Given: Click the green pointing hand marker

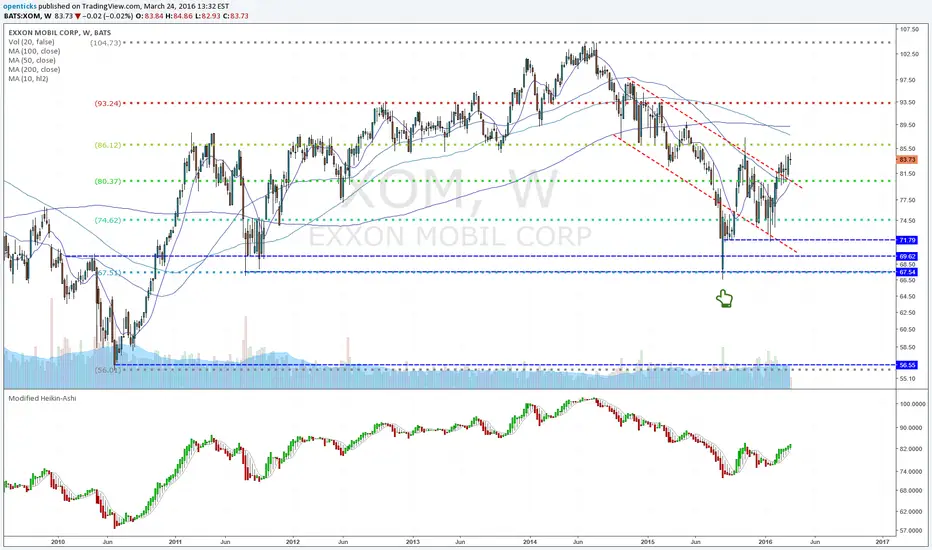Looking at the screenshot, I should pyautogui.click(x=724, y=298).
